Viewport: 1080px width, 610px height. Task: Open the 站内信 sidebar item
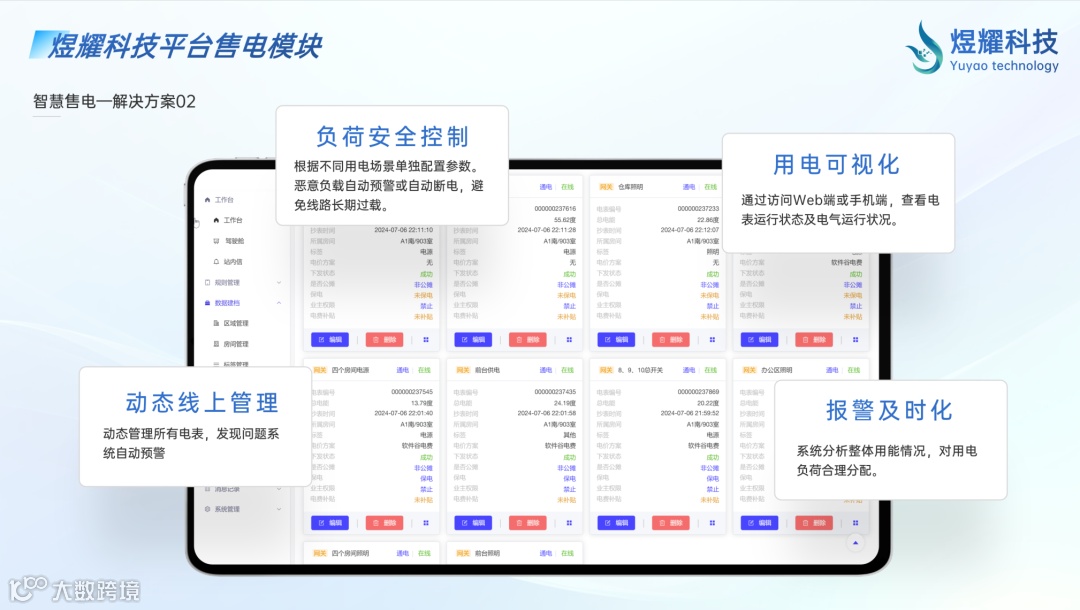(x=232, y=262)
